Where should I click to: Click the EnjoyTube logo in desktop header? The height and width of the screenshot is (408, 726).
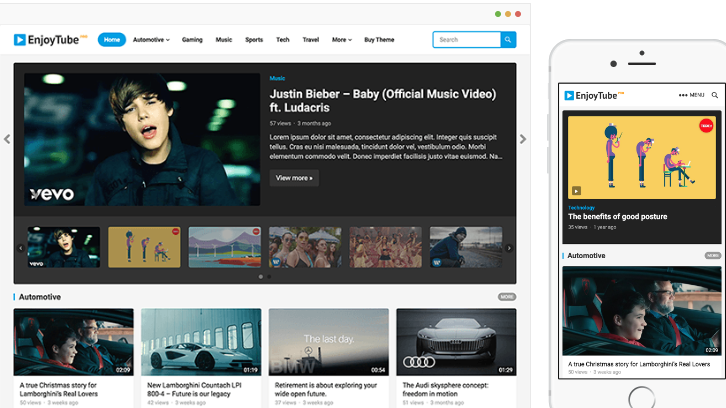tap(50, 40)
